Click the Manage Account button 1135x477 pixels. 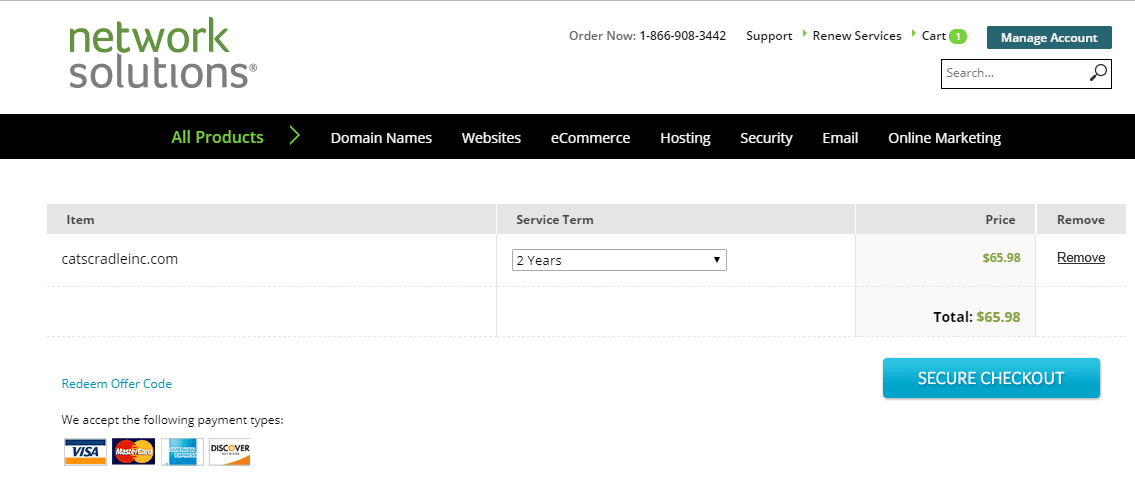[x=1049, y=38]
